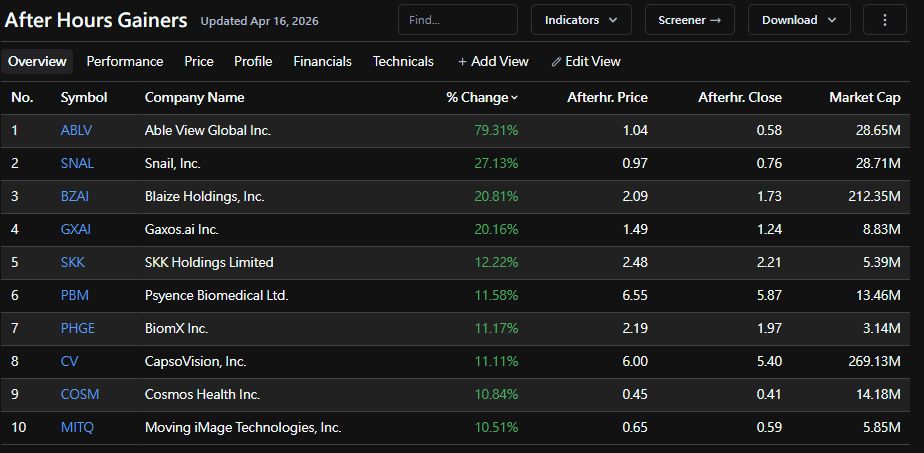
Task: Sort by the Afterhr. Price column header
Action: click(x=607, y=97)
